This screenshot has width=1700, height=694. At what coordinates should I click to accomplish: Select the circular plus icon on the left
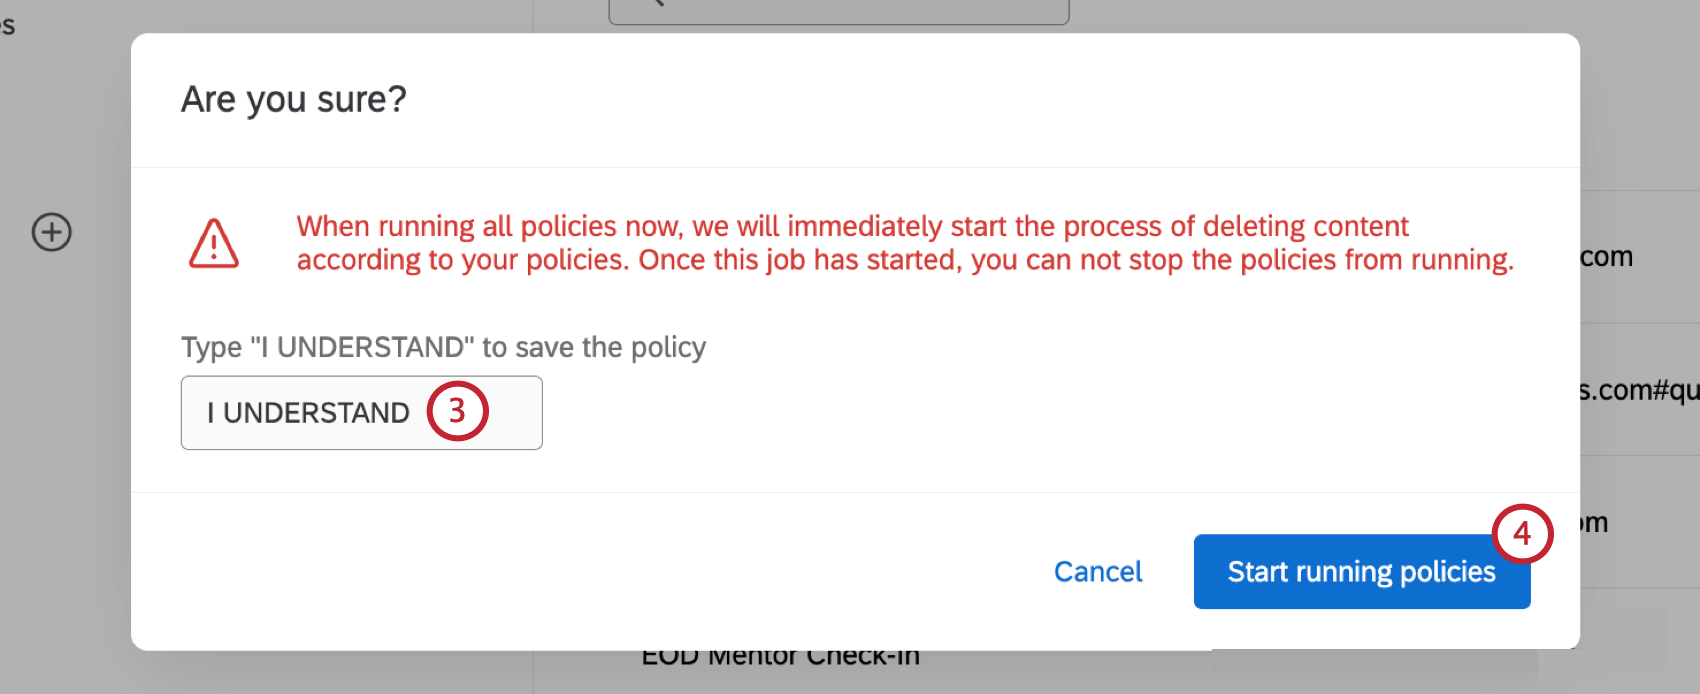pyautogui.click(x=50, y=232)
